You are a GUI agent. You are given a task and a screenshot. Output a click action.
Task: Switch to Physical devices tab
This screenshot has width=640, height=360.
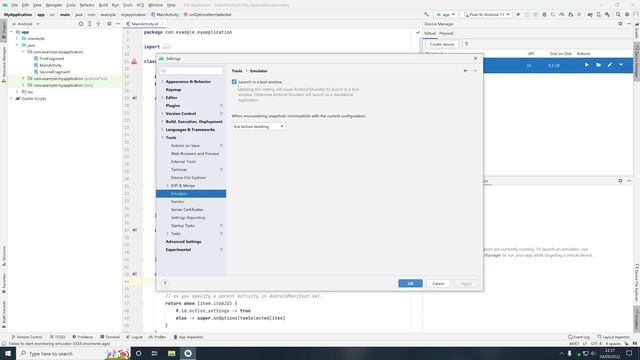446,33
